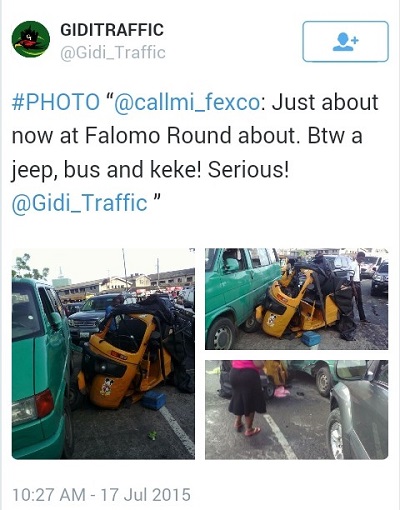Click the 10:27 AM tweet timestamp
The height and width of the screenshot is (510, 400).
48,495
